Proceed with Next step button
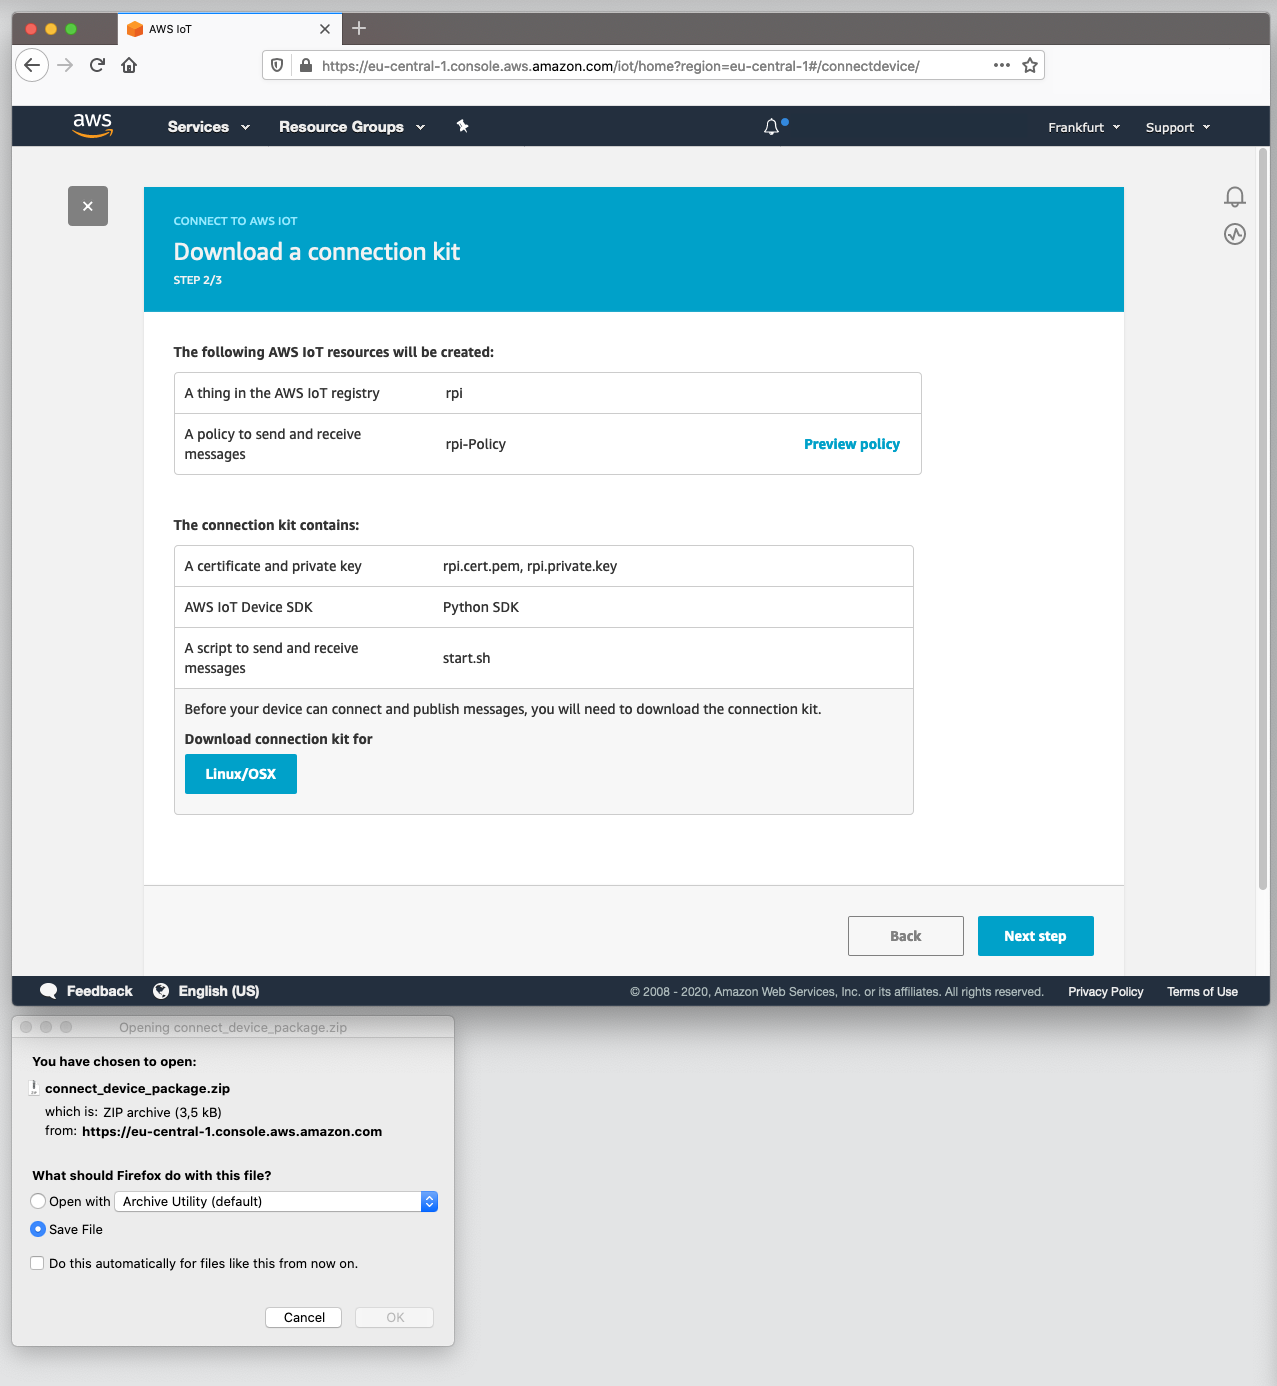The image size is (1277, 1386). coord(1036,936)
